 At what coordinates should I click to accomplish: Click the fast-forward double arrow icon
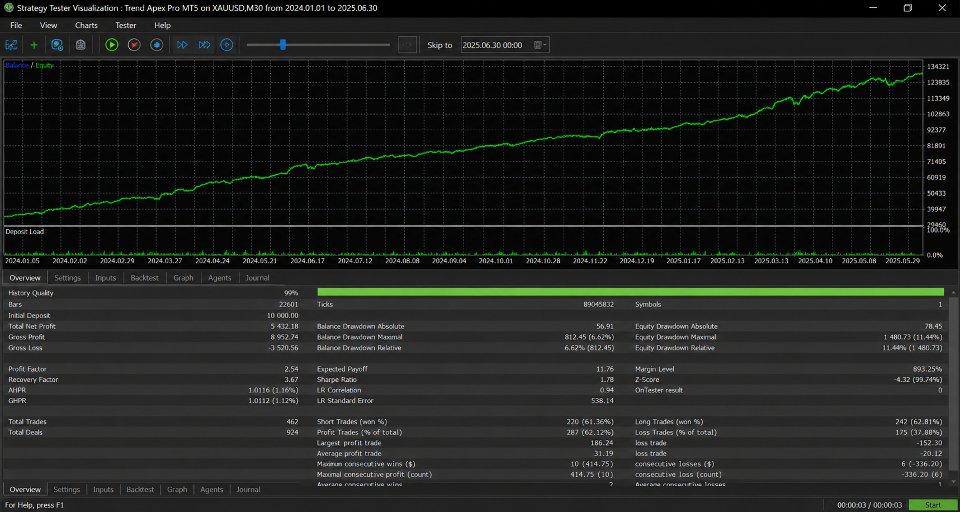coord(182,45)
